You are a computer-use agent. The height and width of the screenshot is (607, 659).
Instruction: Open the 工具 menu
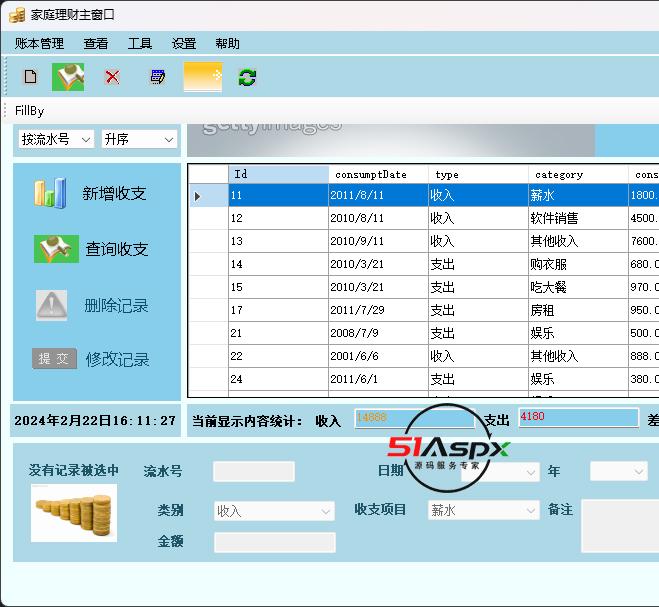click(140, 43)
